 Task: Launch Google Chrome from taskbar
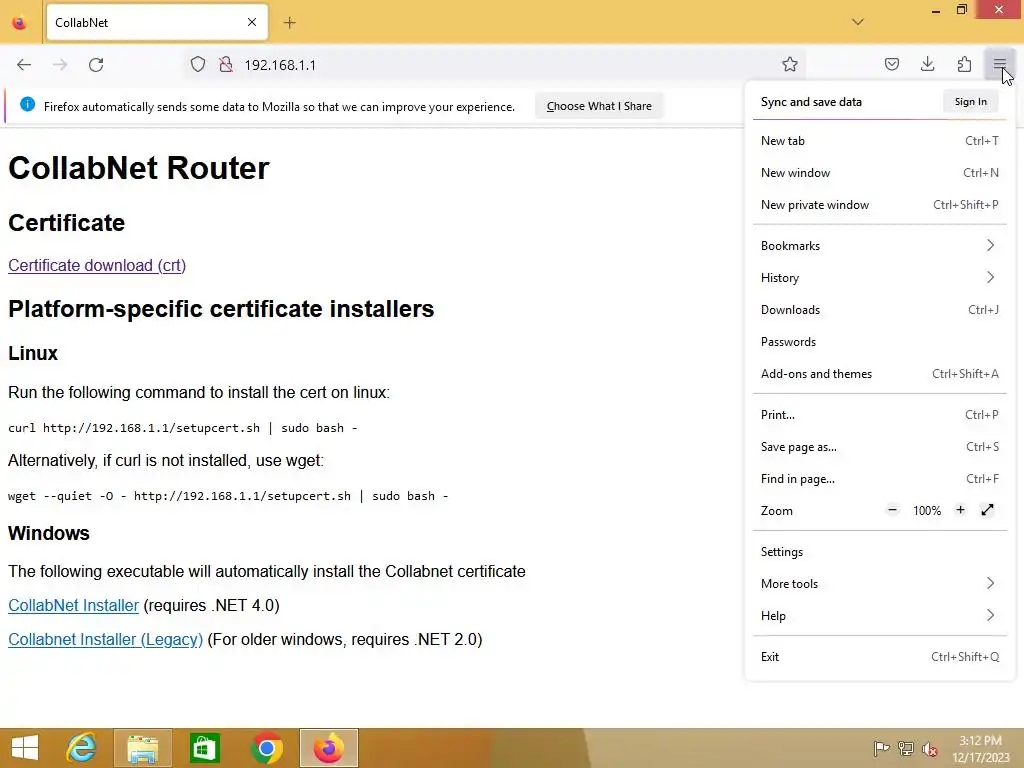click(x=266, y=748)
